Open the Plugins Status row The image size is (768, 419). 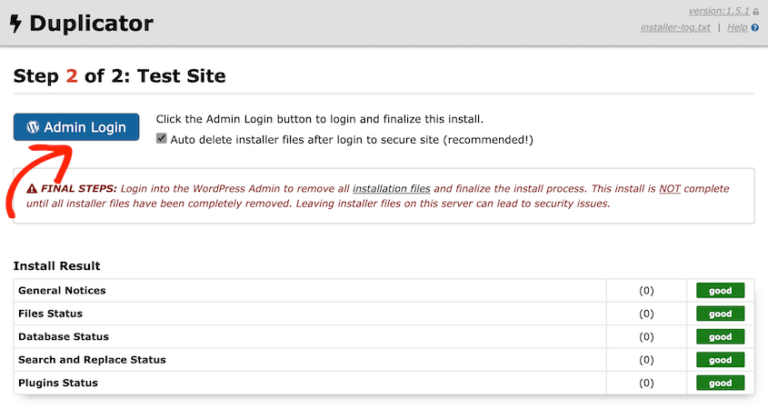click(x=58, y=383)
